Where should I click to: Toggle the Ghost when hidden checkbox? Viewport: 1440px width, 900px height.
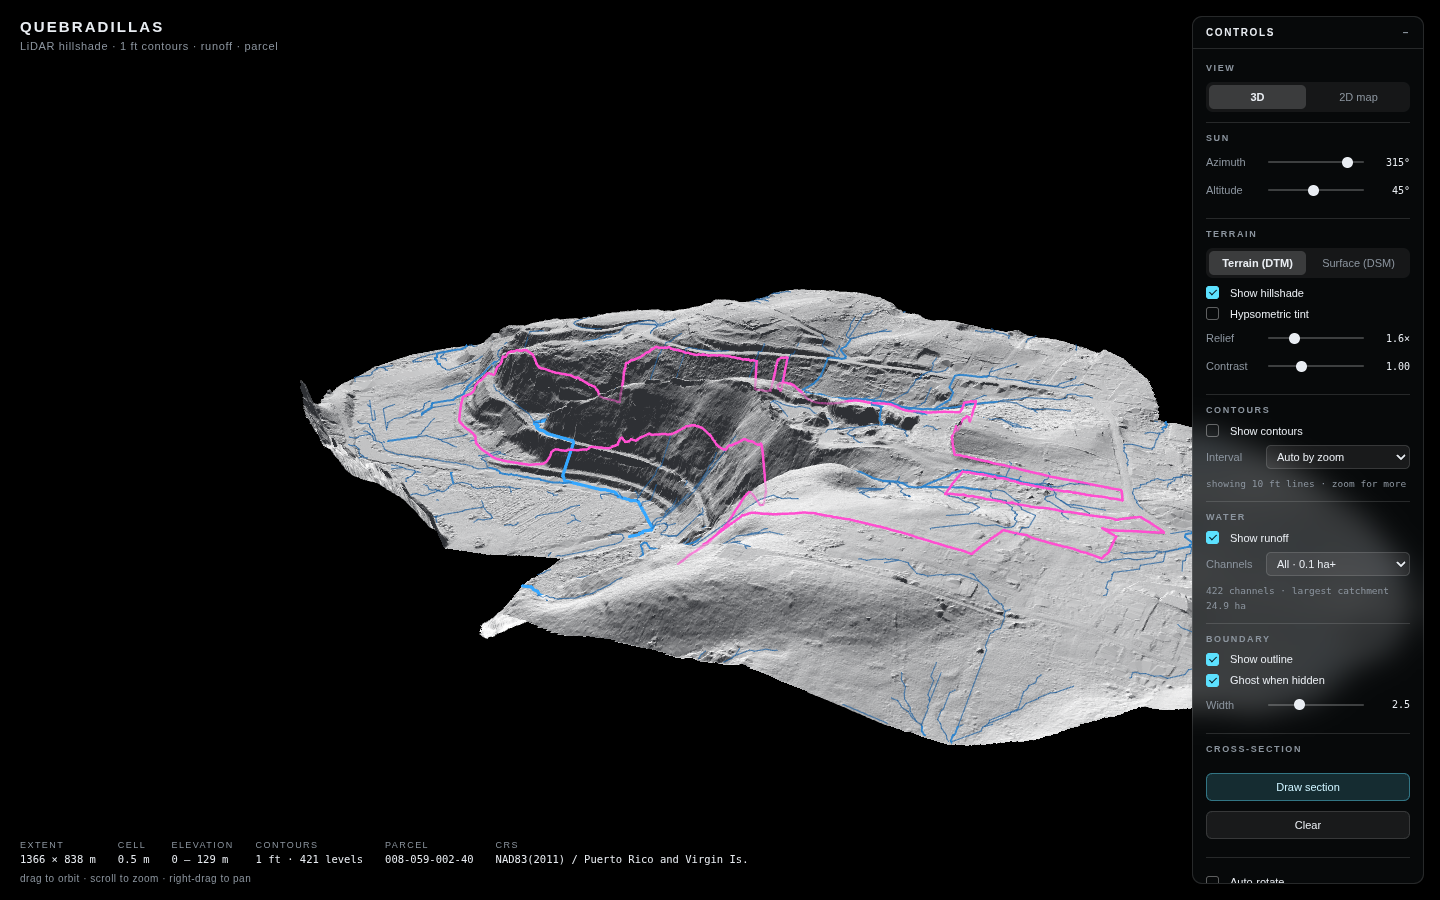coord(1213,681)
